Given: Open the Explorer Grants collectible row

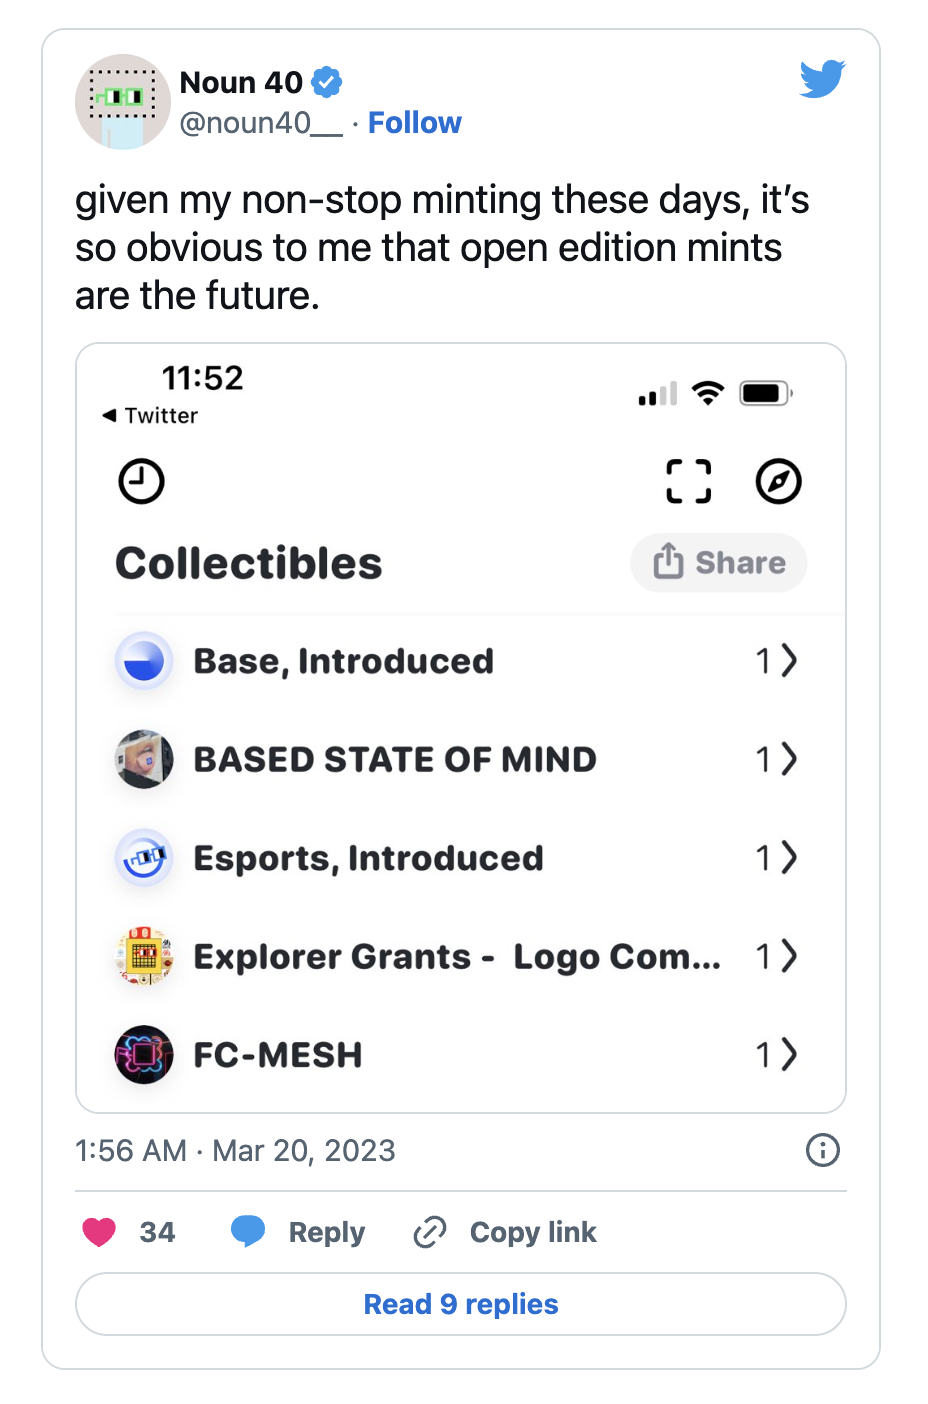Looking at the screenshot, I should point(456,956).
